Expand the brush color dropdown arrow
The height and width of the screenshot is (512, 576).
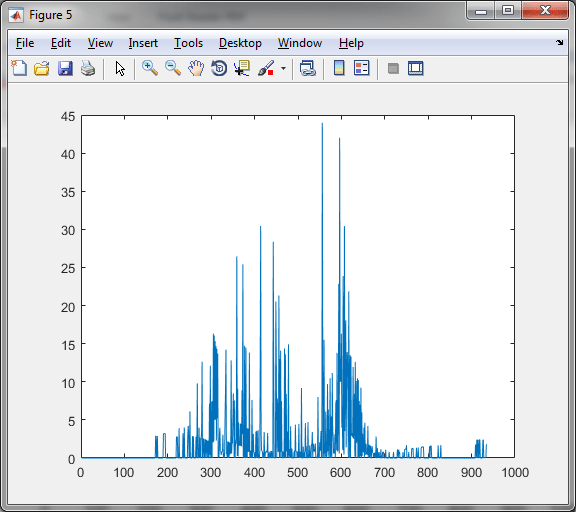[x=283, y=68]
